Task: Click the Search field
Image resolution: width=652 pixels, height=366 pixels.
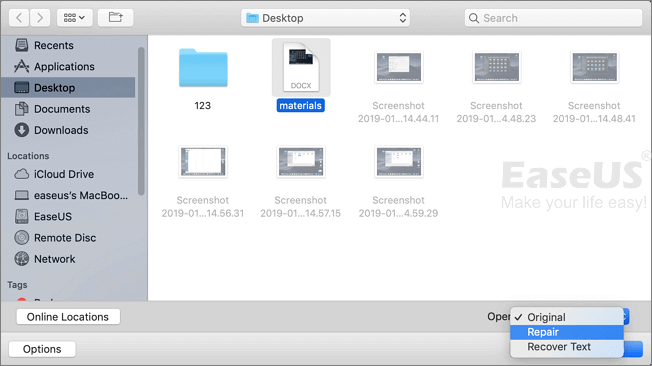Action: click(x=553, y=18)
